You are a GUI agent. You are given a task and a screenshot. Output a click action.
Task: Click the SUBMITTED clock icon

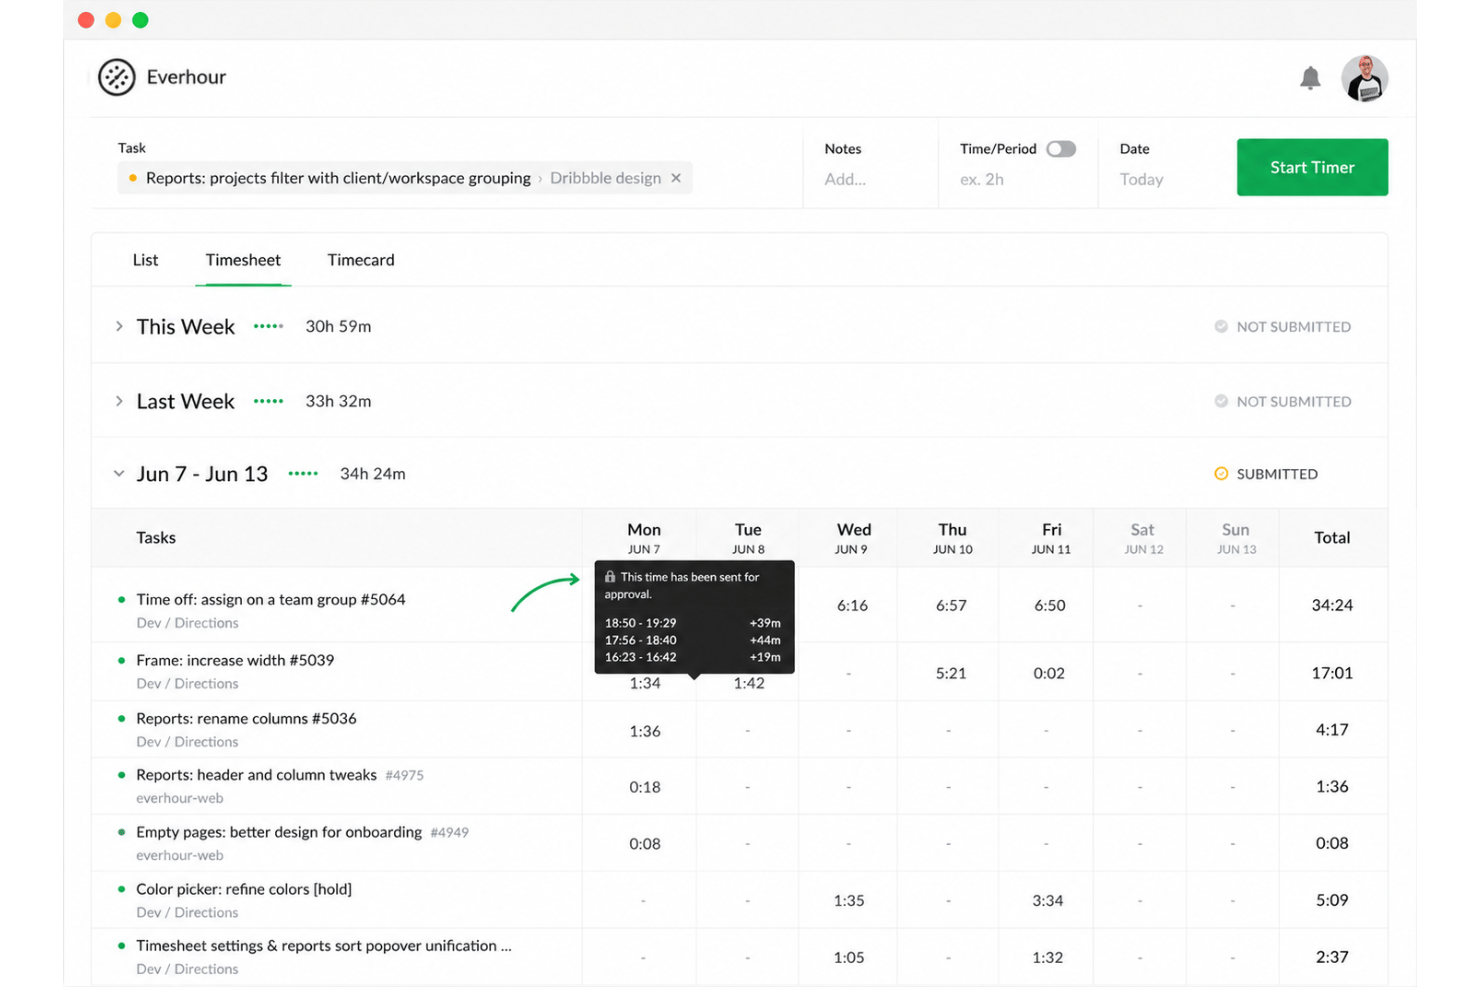click(x=1221, y=474)
